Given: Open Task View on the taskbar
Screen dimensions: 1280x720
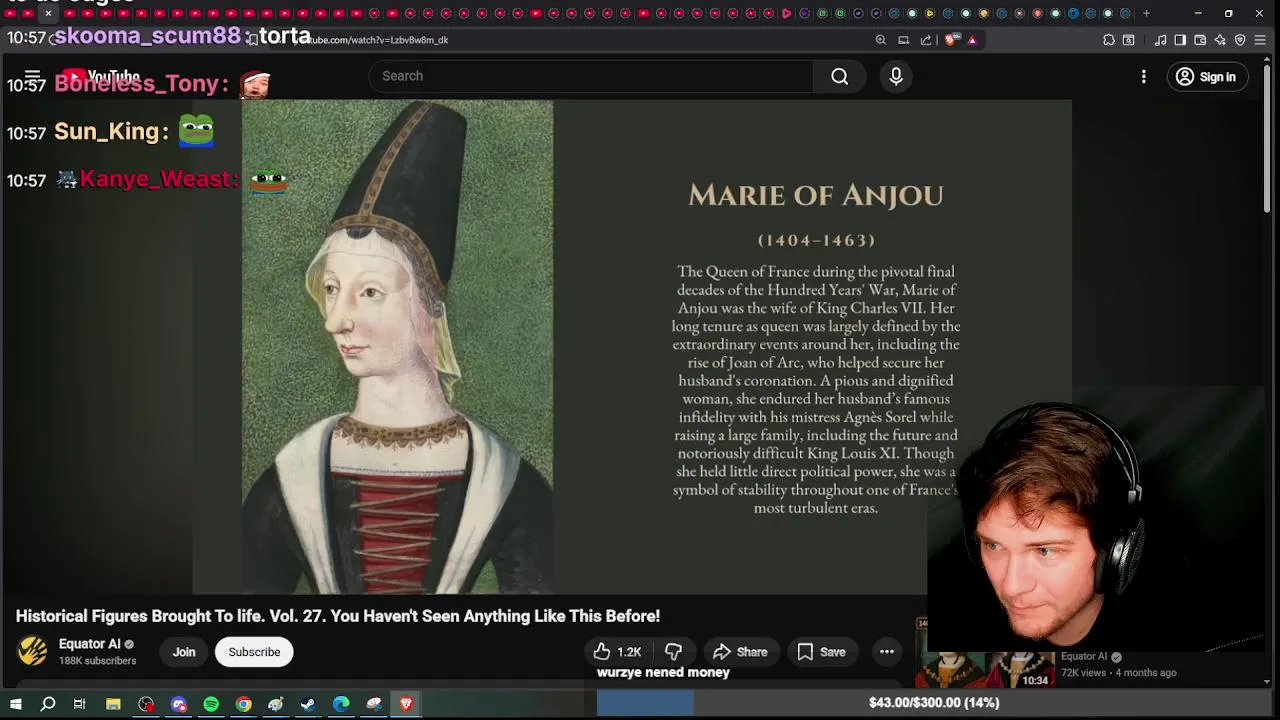Looking at the screenshot, I should tap(79, 704).
